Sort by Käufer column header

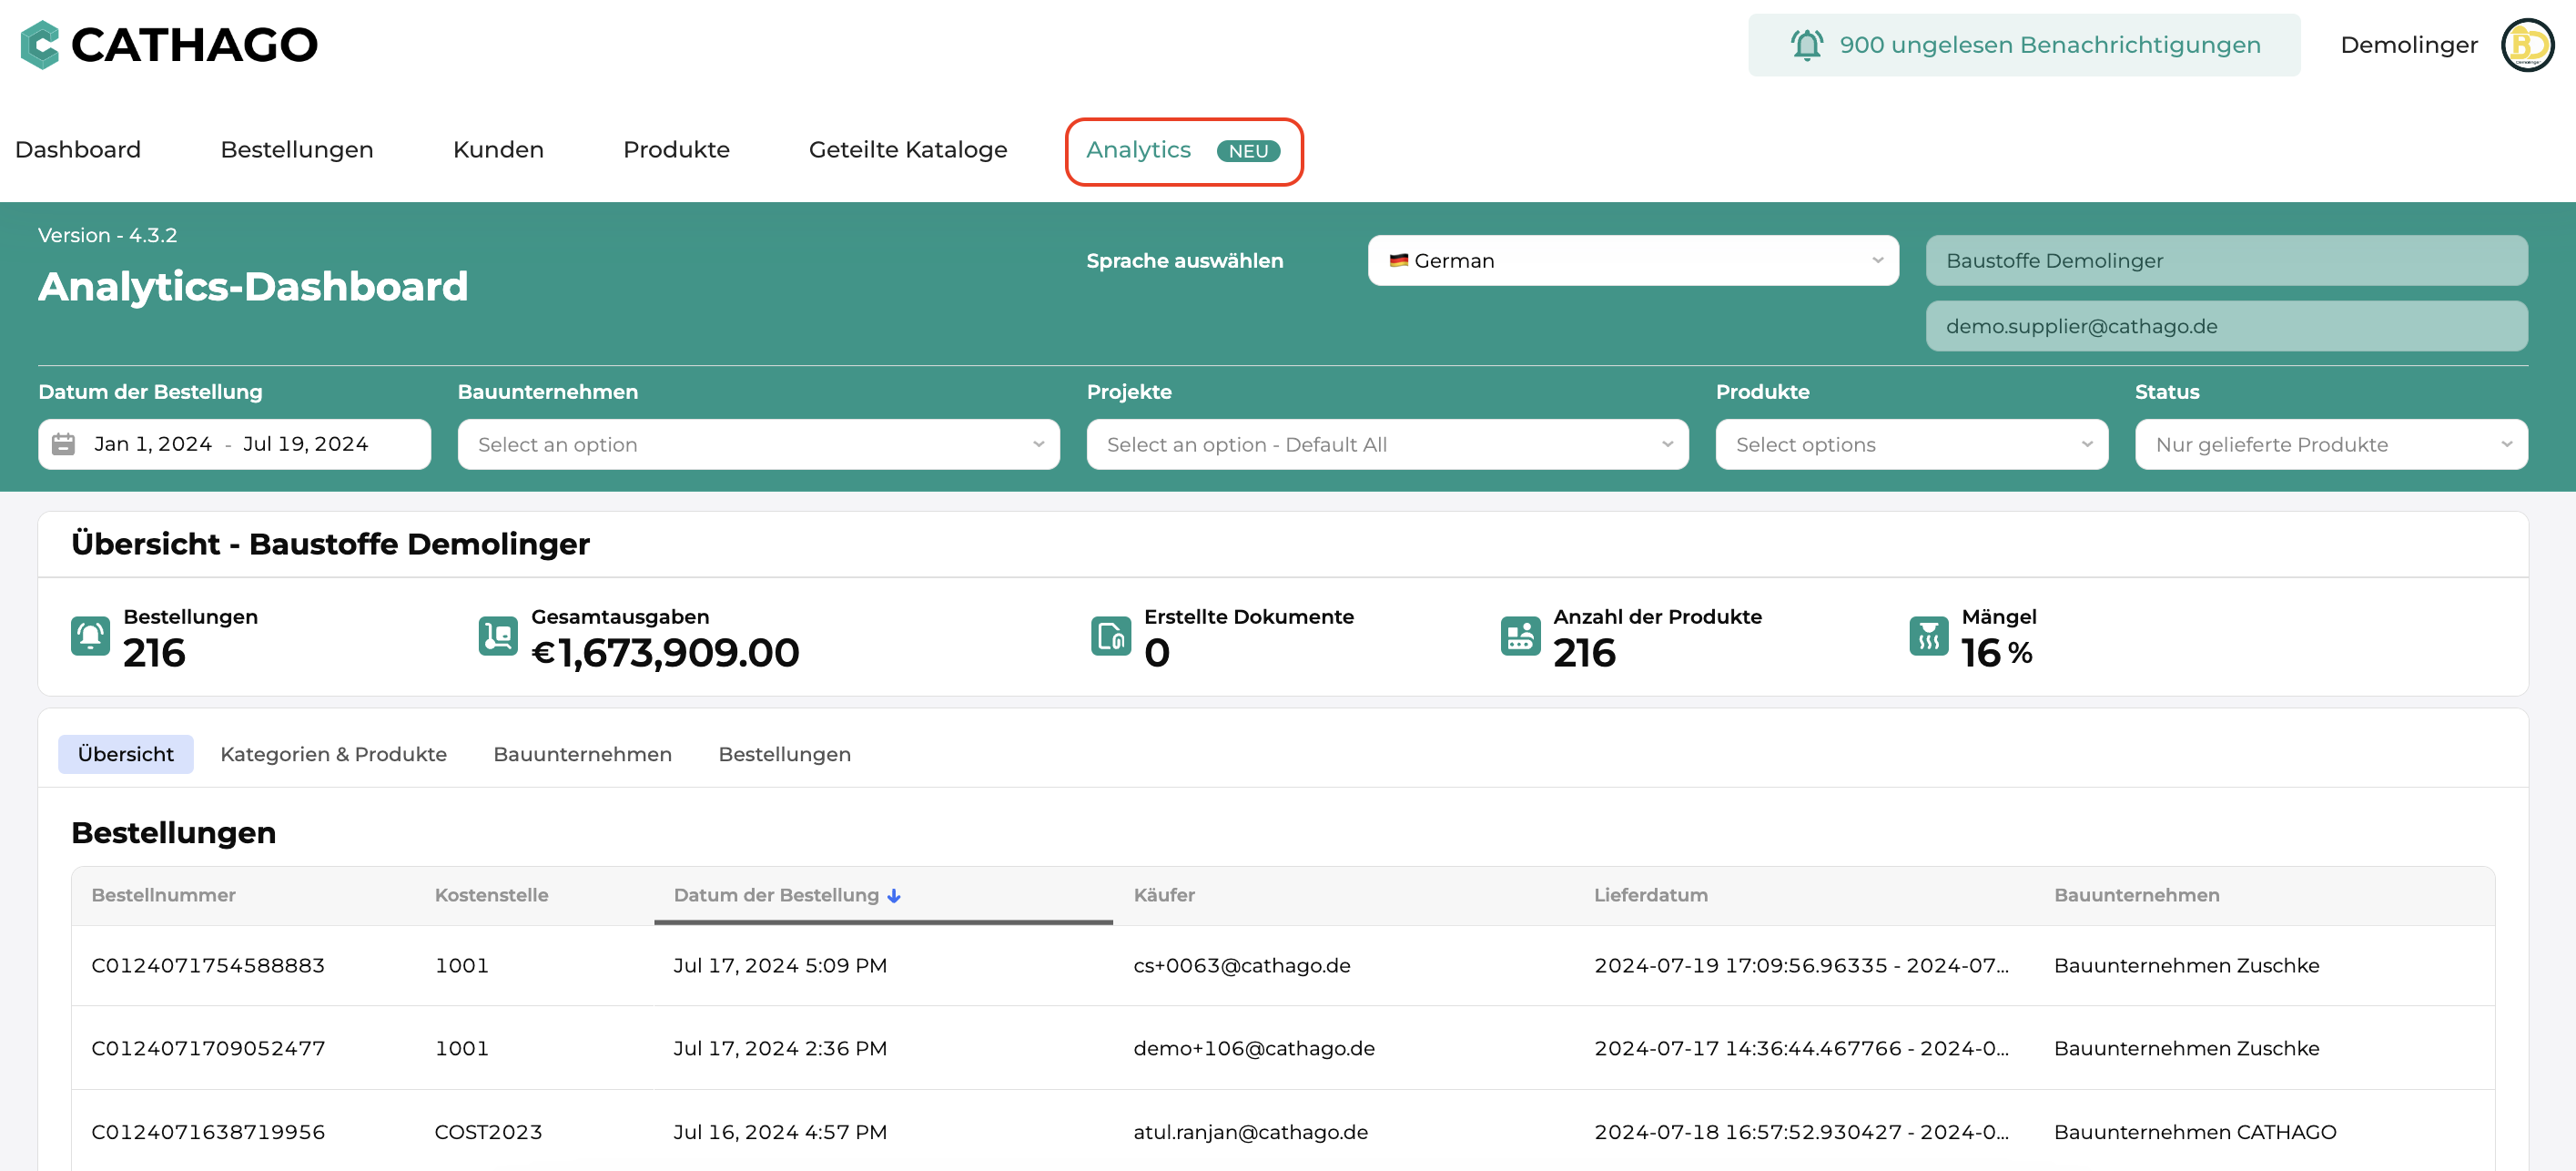(x=1164, y=895)
